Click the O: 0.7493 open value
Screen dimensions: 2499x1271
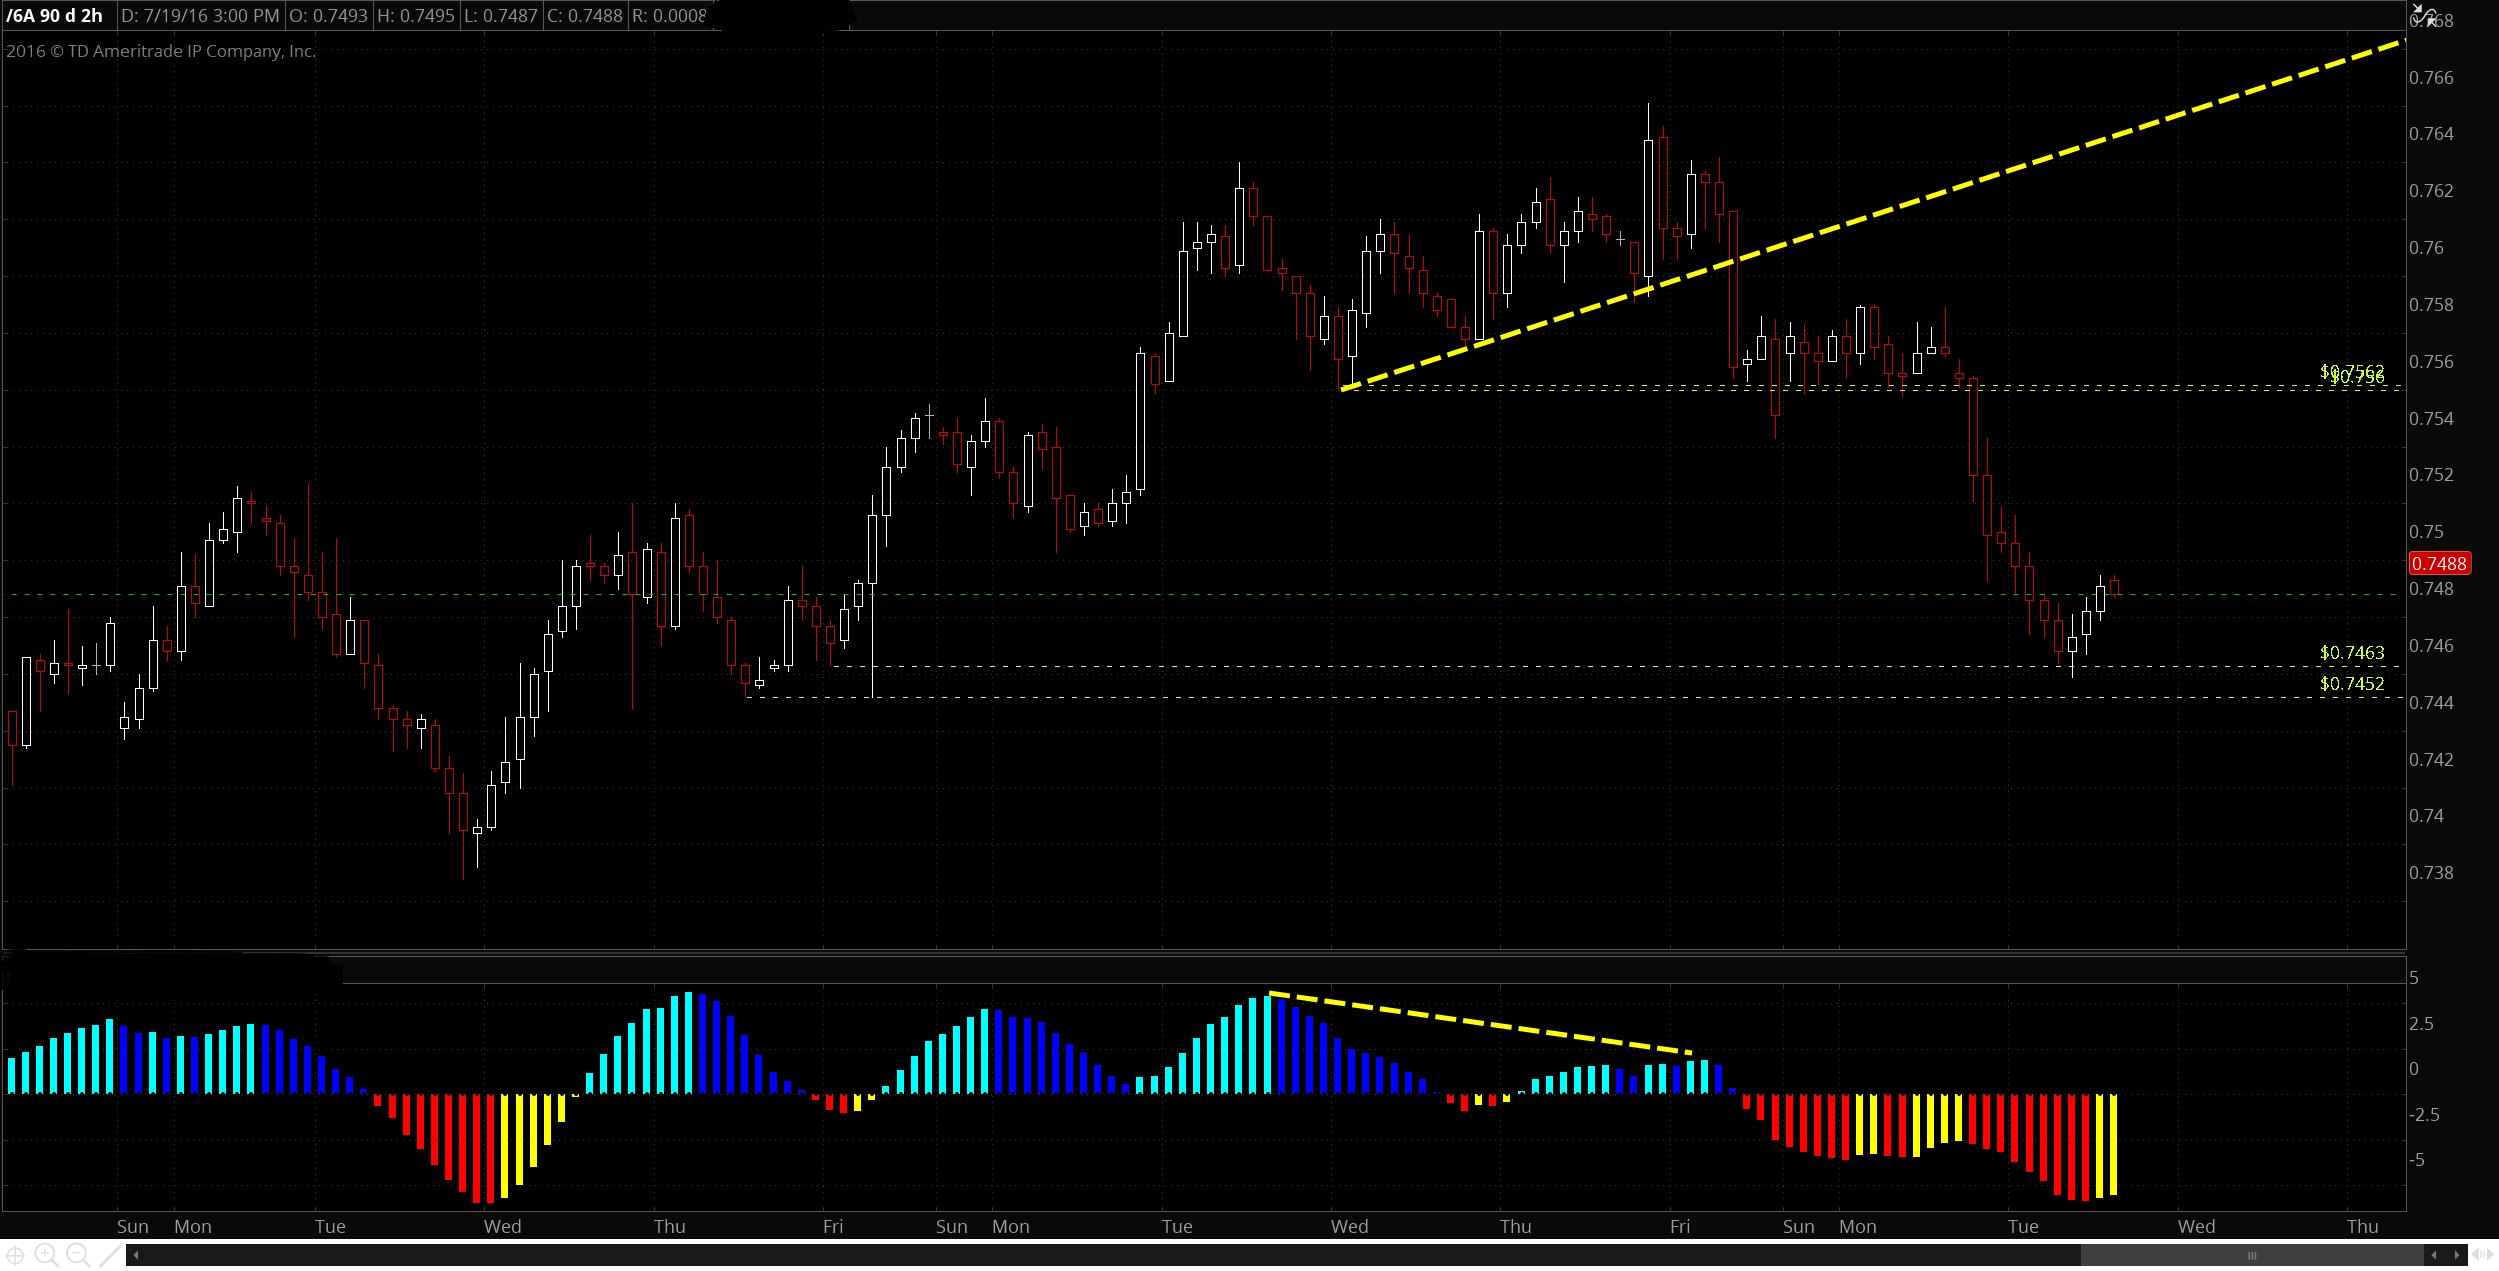pos(329,16)
